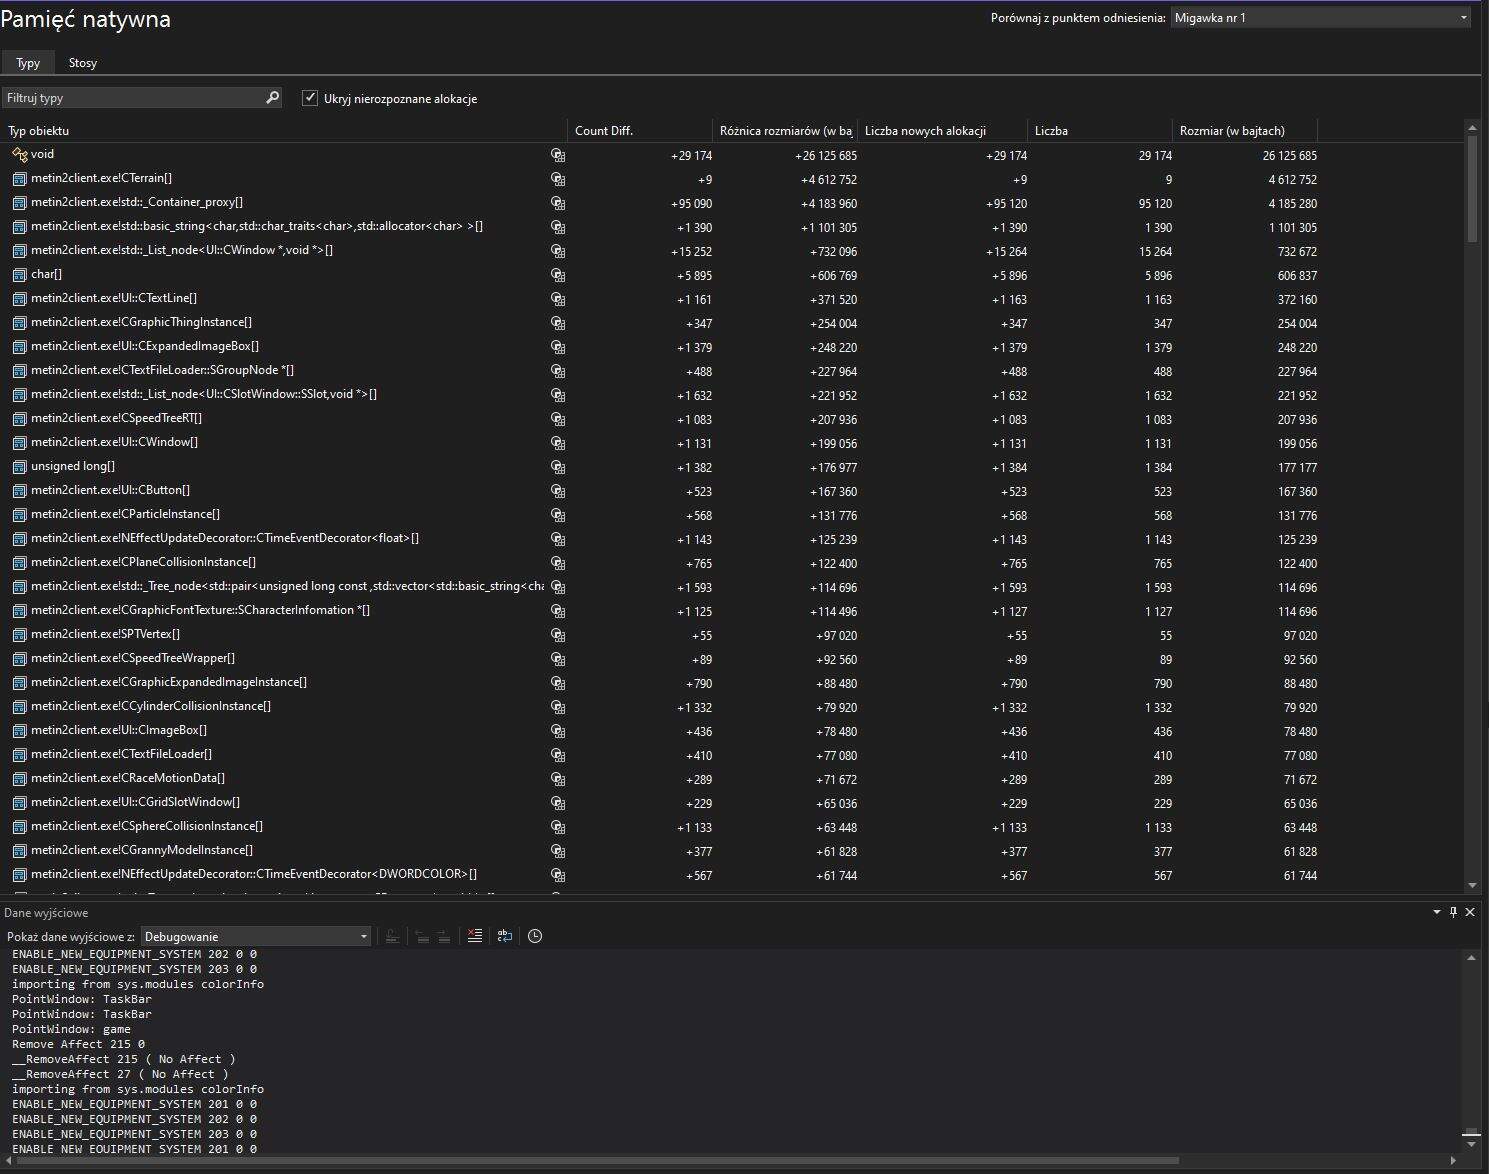The height and width of the screenshot is (1174, 1489).
Task: Open instances icon for UI::CTextLine[] row
Action: 558,299
